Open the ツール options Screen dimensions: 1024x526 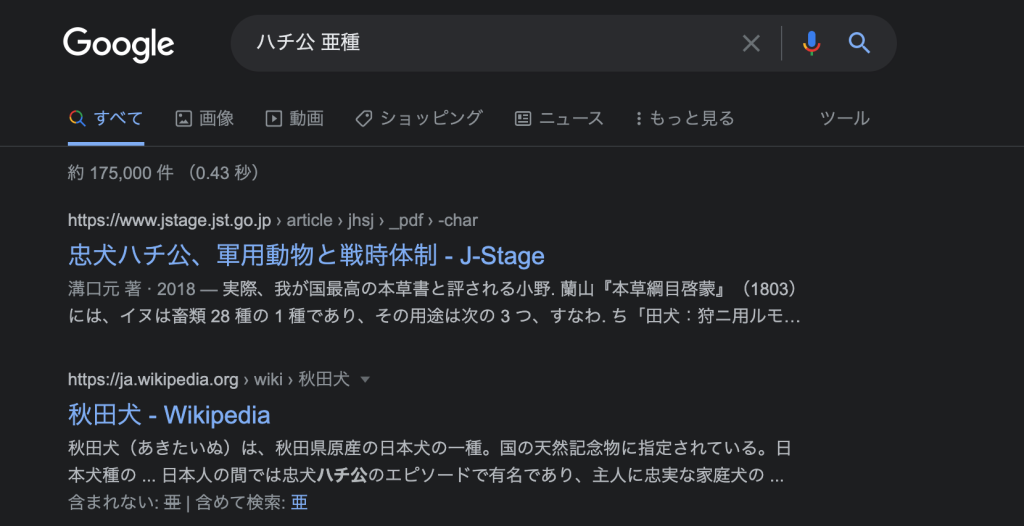tap(845, 118)
